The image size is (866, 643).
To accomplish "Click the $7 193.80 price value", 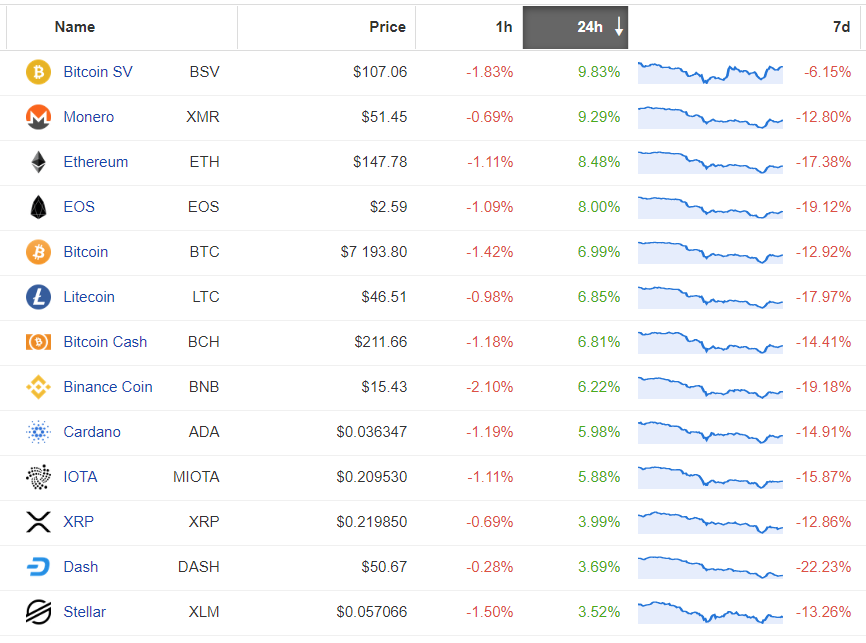I will (374, 252).
